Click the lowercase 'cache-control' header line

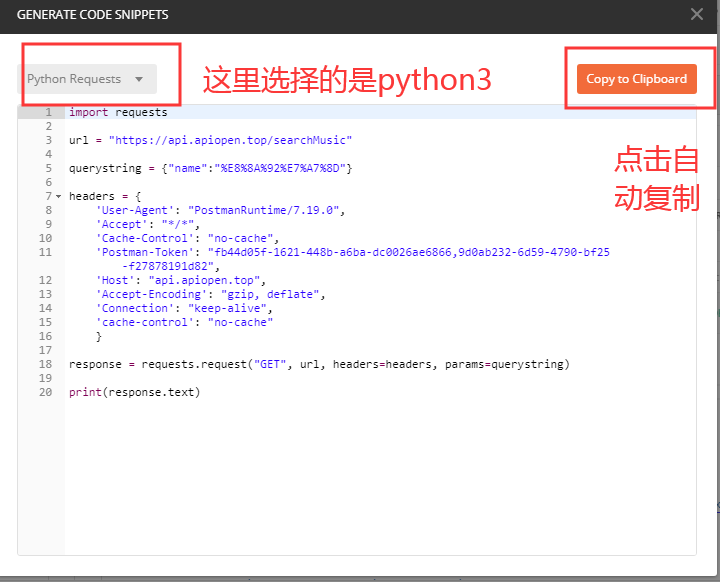[184, 322]
